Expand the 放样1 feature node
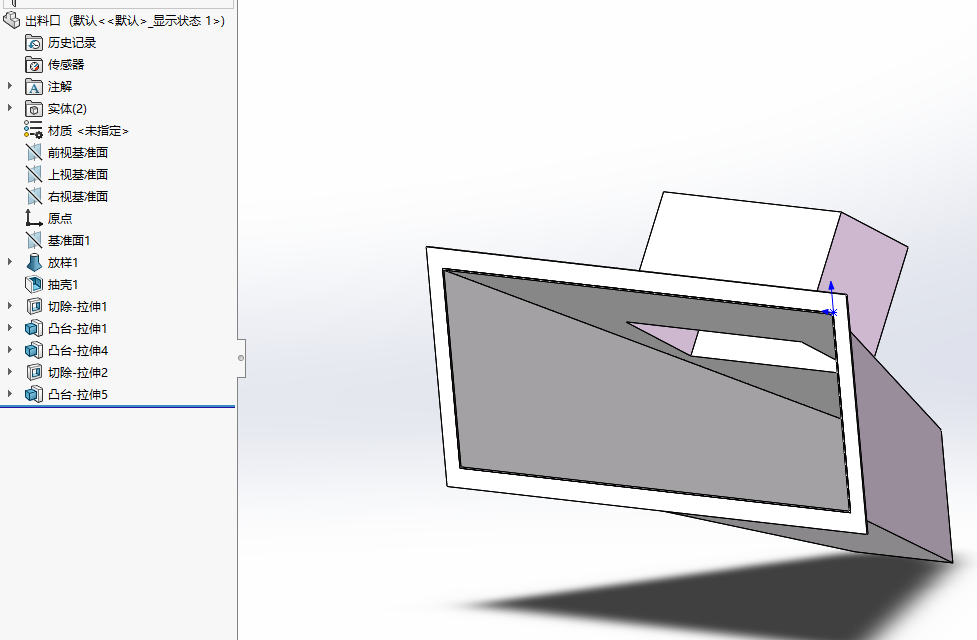 [x=9, y=262]
